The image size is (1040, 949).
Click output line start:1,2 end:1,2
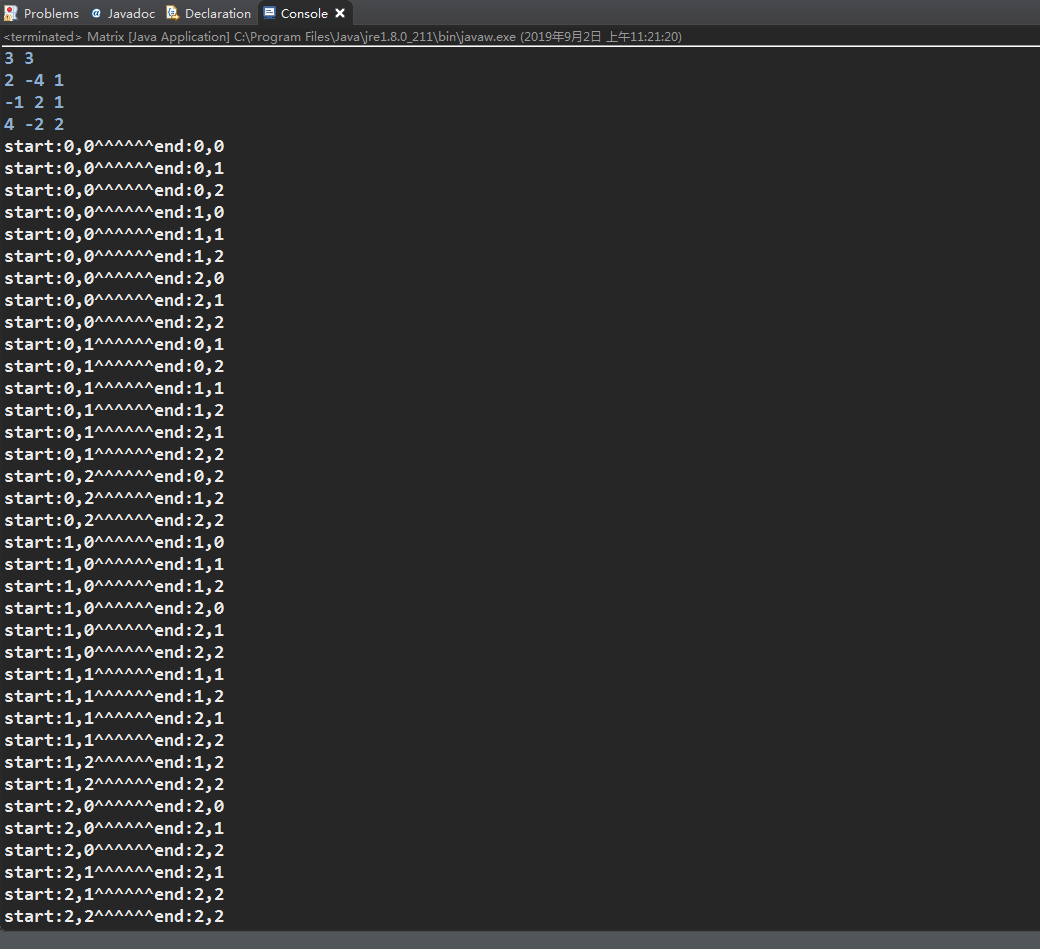114,763
